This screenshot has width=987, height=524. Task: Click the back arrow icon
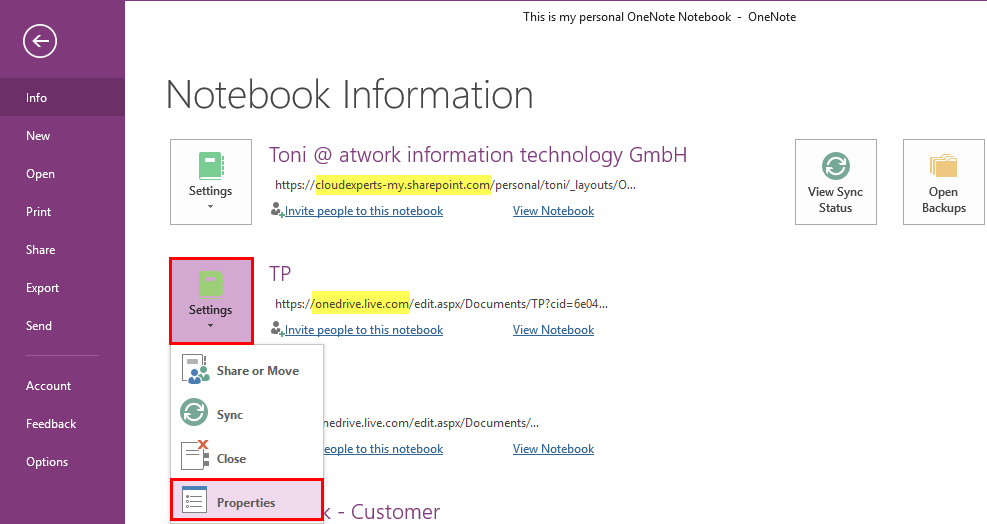40,41
